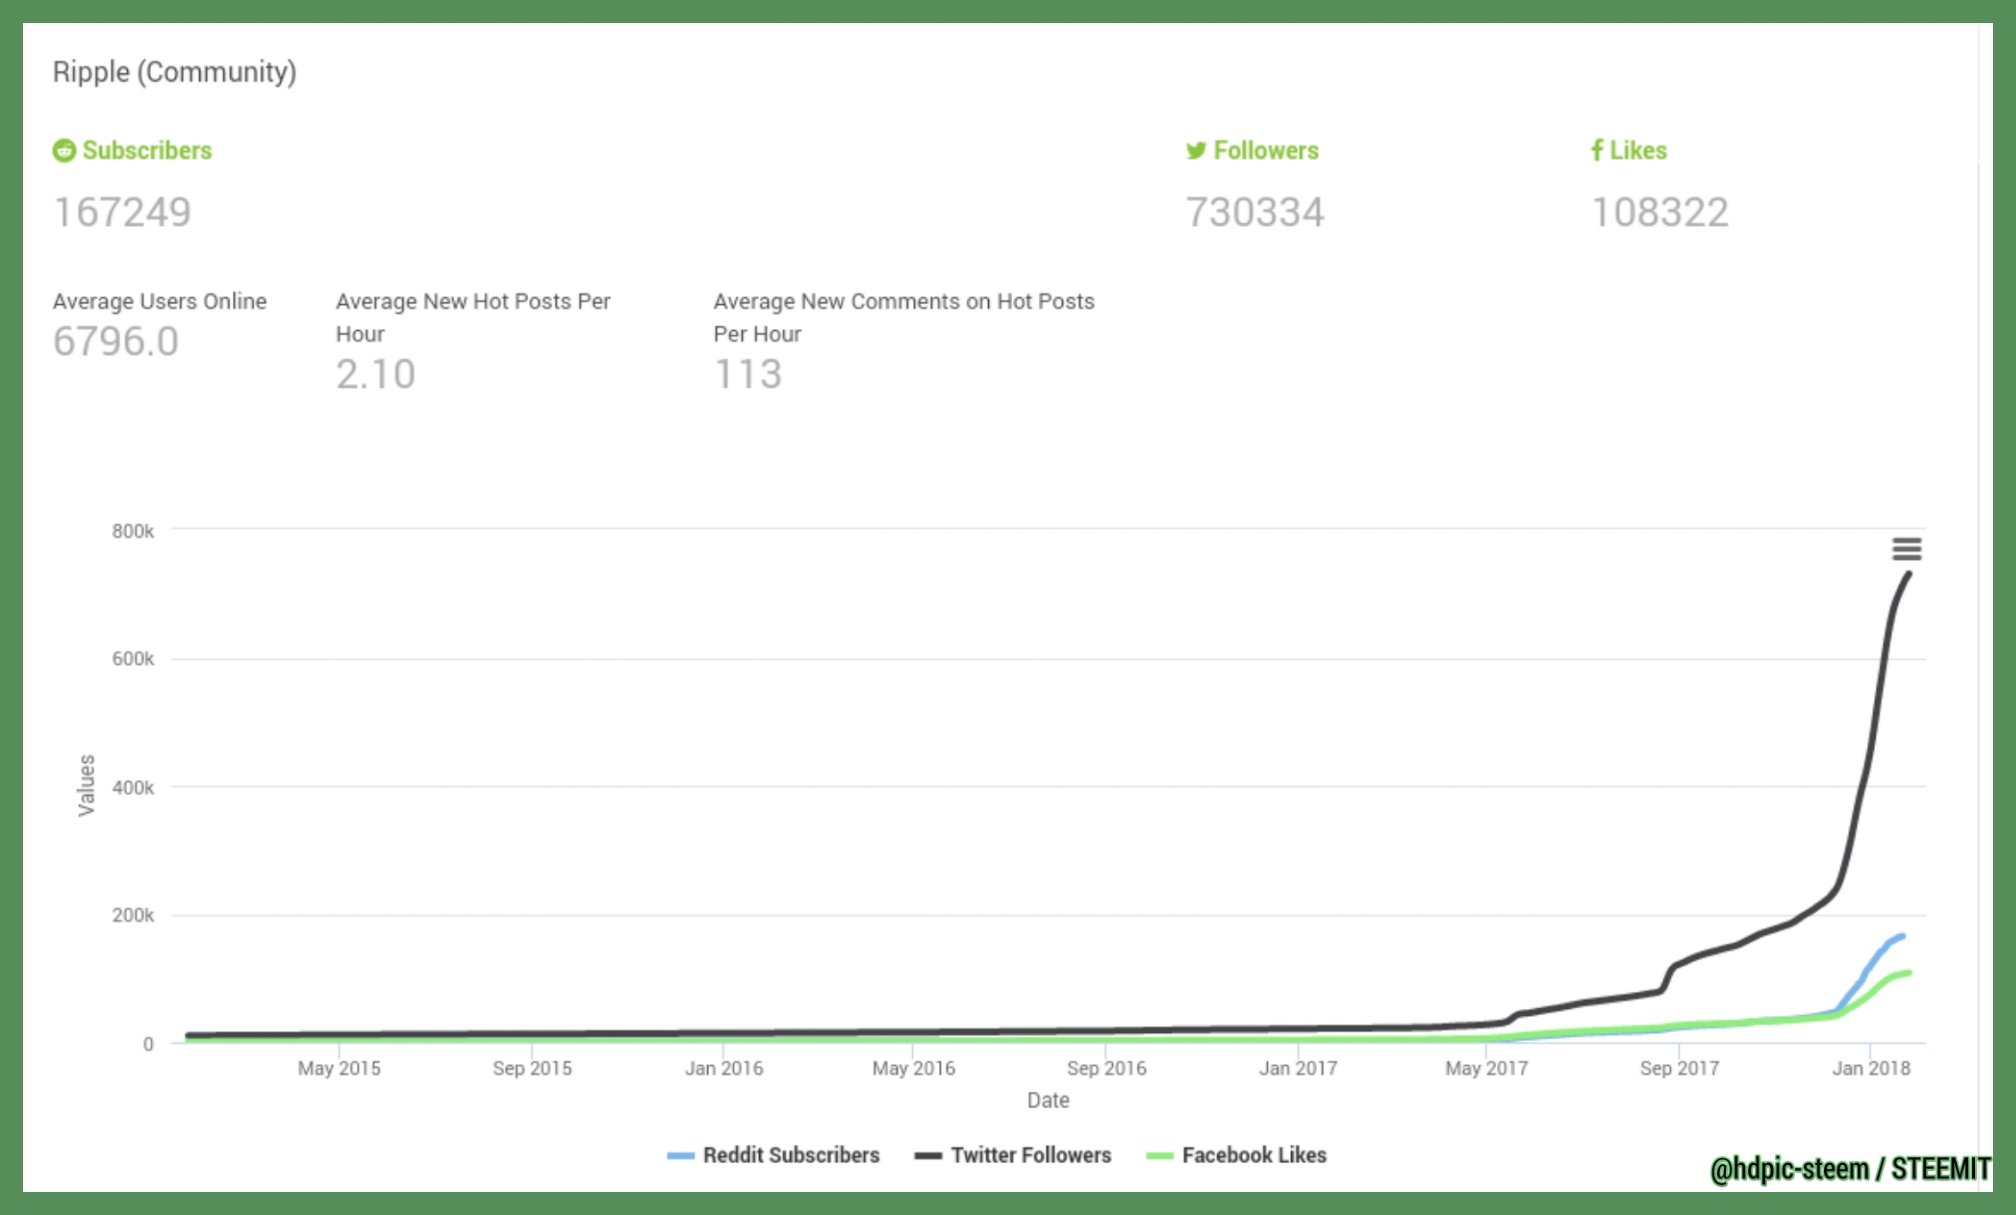Viewport: 2016px width, 1215px height.
Task: Click the Average Users Online label
Action: click(159, 301)
